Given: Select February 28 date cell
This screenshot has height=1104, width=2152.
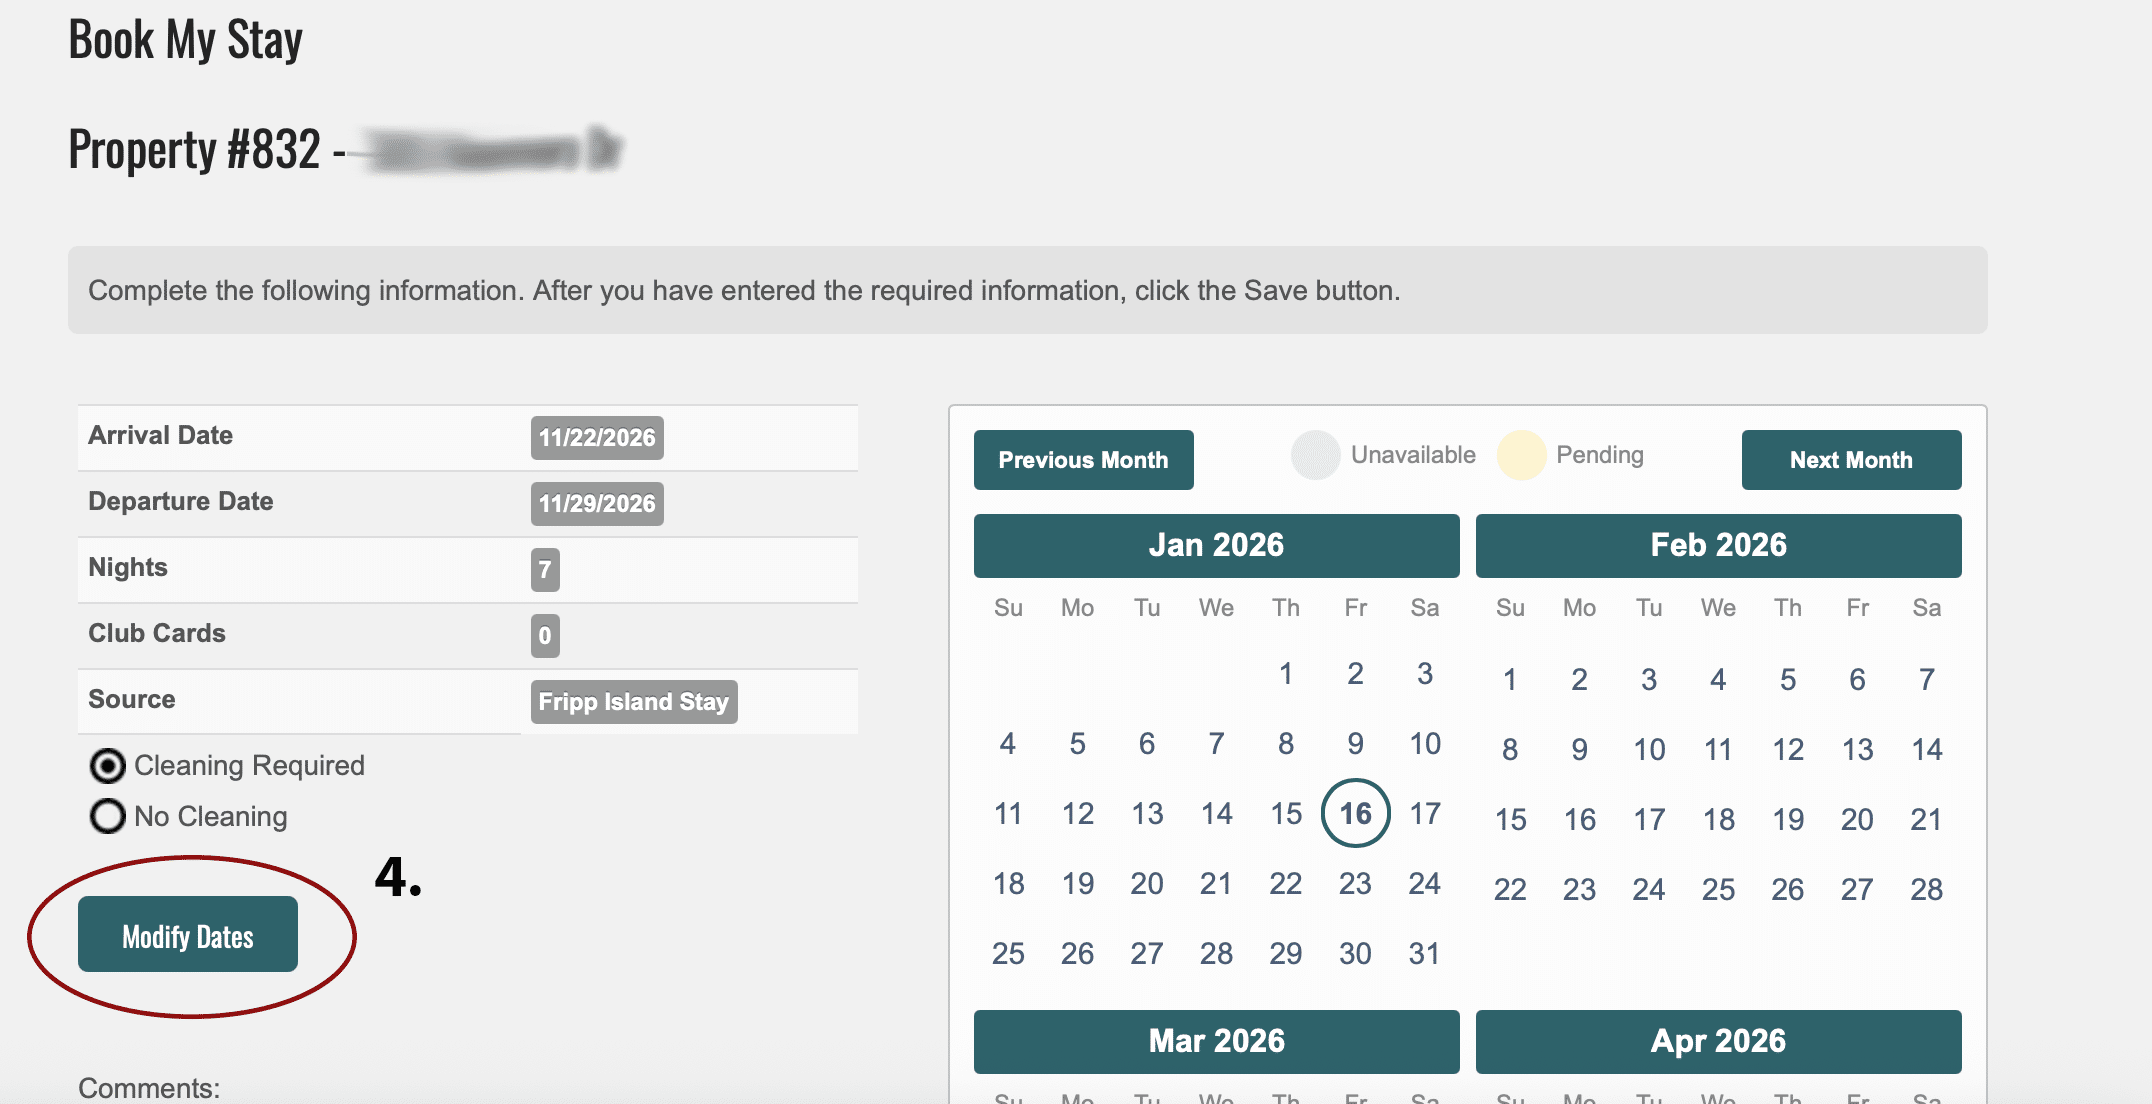Looking at the screenshot, I should [x=1926, y=889].
